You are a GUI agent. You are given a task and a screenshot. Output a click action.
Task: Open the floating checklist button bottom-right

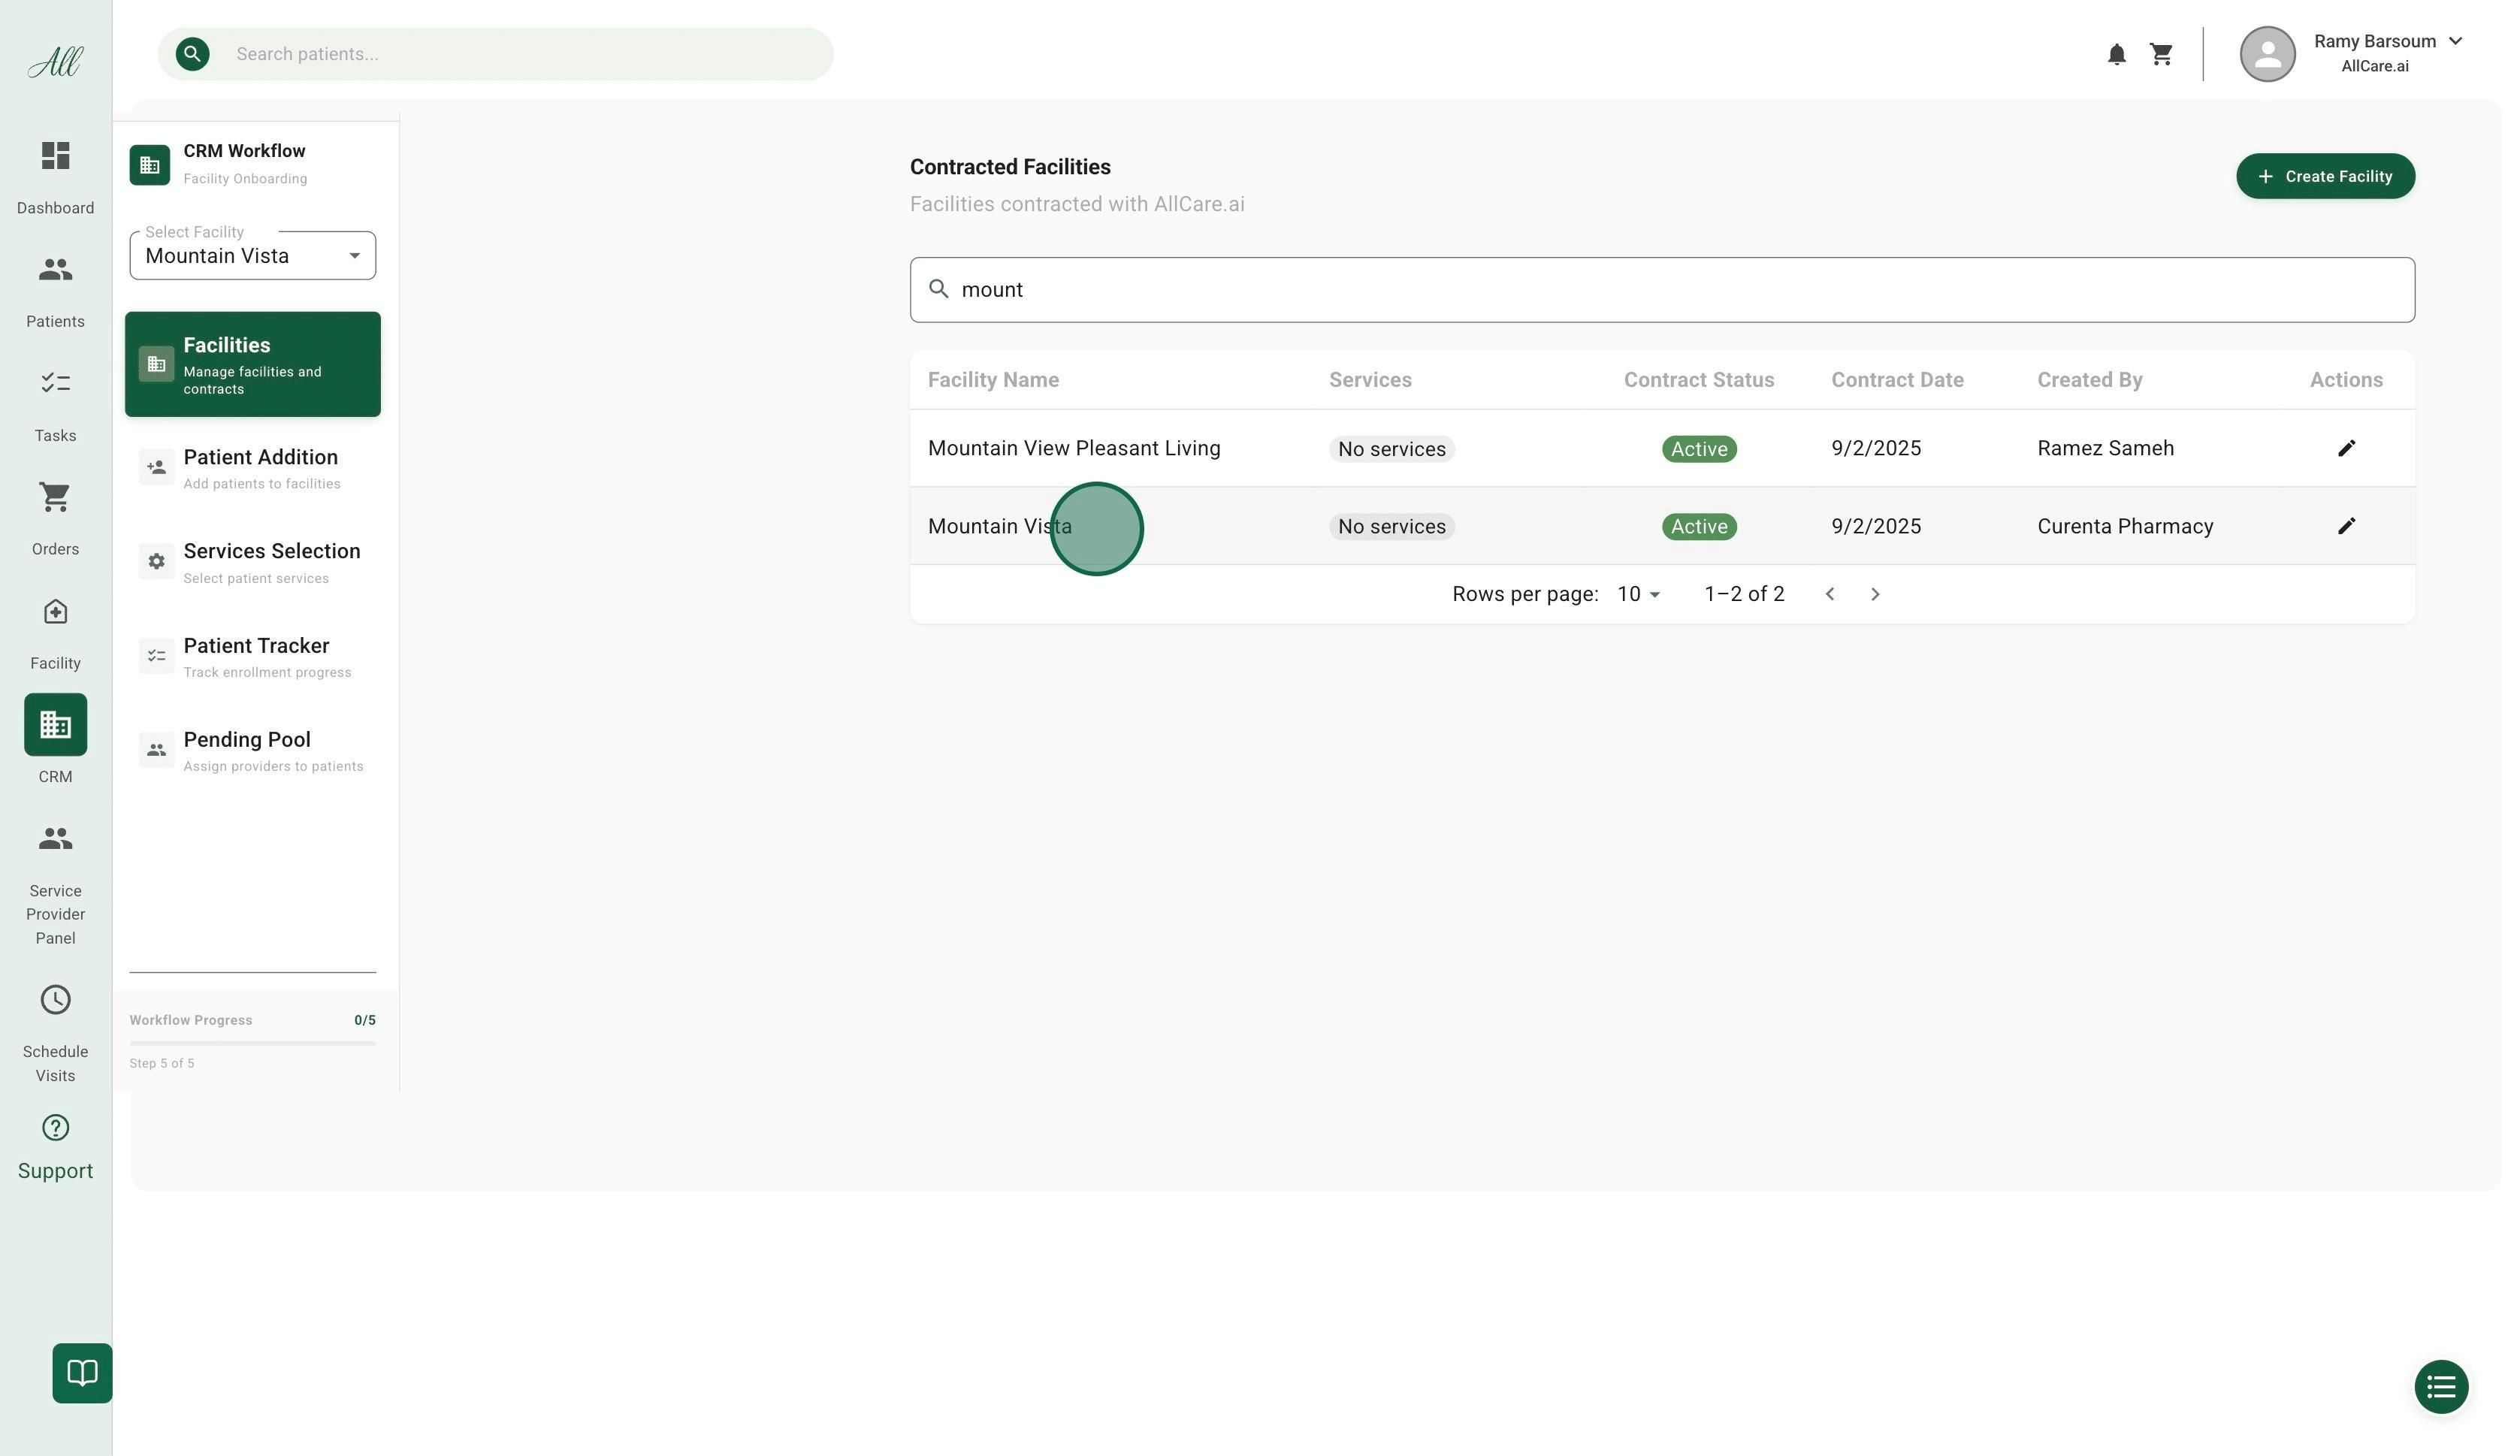(2440, 1387)
